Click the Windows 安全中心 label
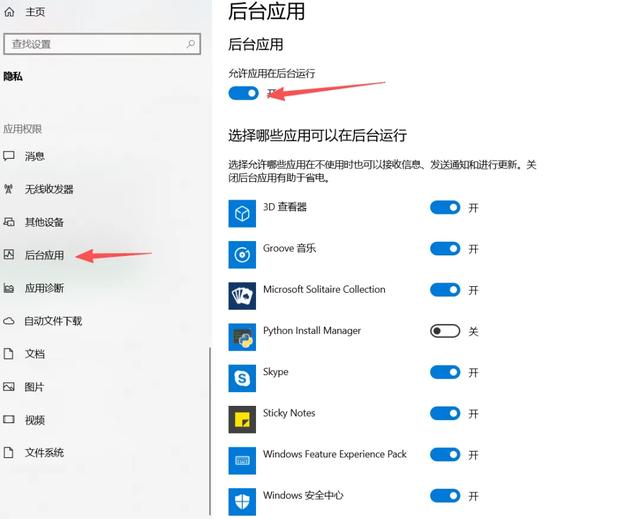The width and height of the screenshot is (640, 519). click(x=303, y=495)
